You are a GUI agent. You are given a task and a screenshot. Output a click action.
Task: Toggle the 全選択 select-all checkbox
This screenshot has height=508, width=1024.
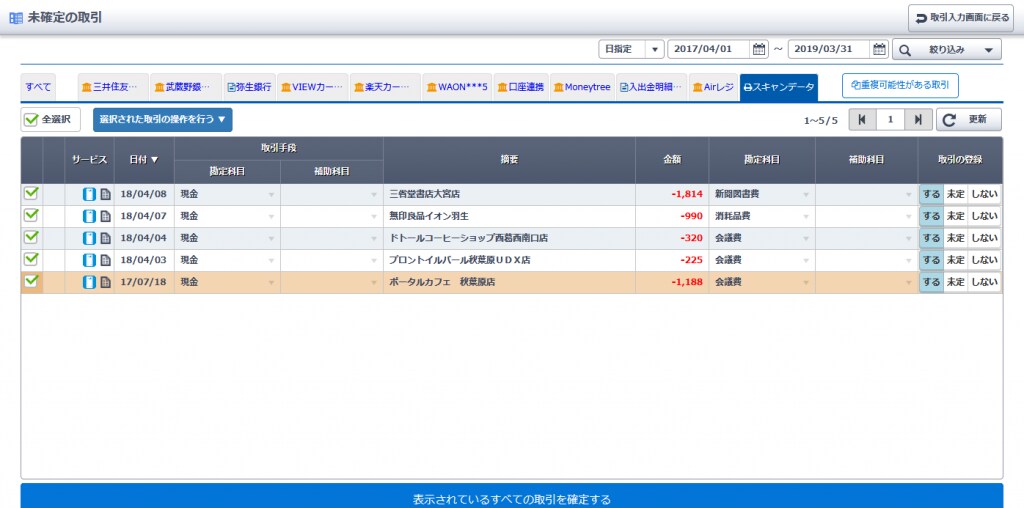(x=31, y=119)
